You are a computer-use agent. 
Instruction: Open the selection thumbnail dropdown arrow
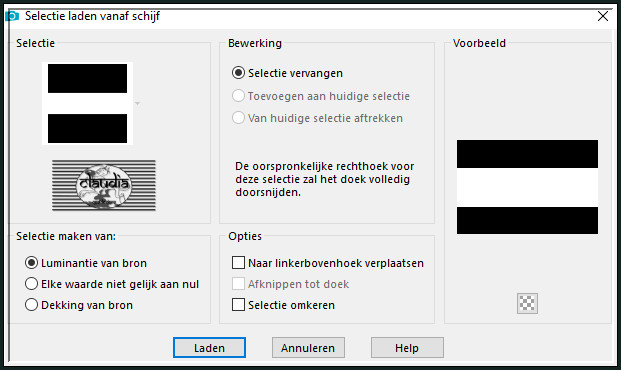click(137, 103)
